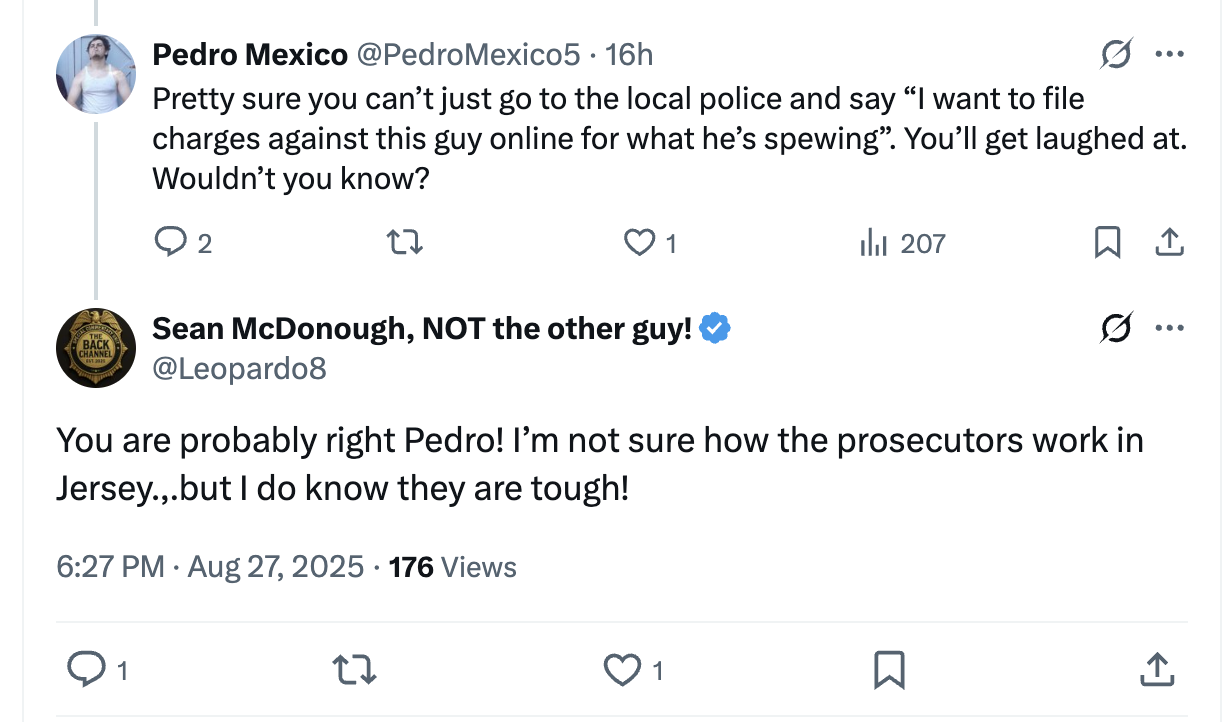The width and height of the screenshot is (1230, 722).
Task: Repost Pedro Mexico's post
Action: [407, 243]
